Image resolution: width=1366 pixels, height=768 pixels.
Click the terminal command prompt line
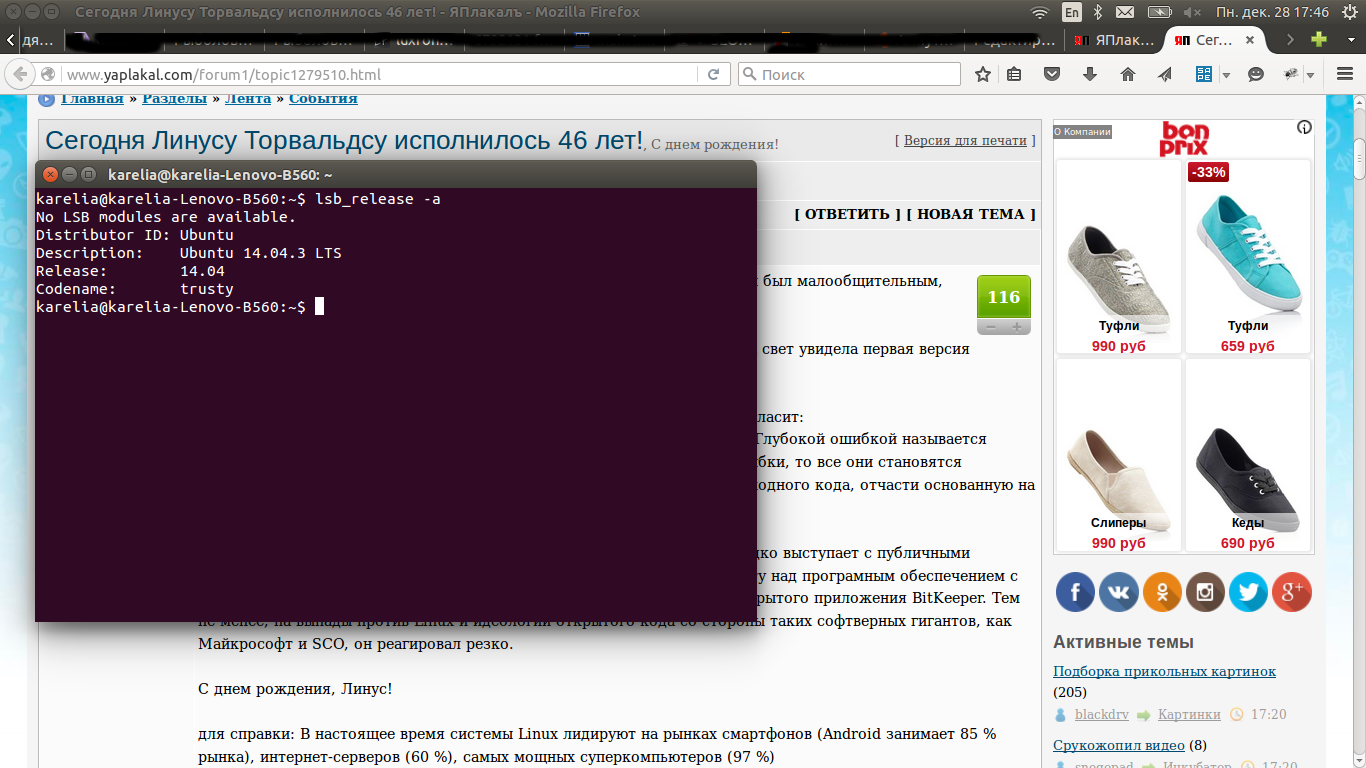click(180, 307)
